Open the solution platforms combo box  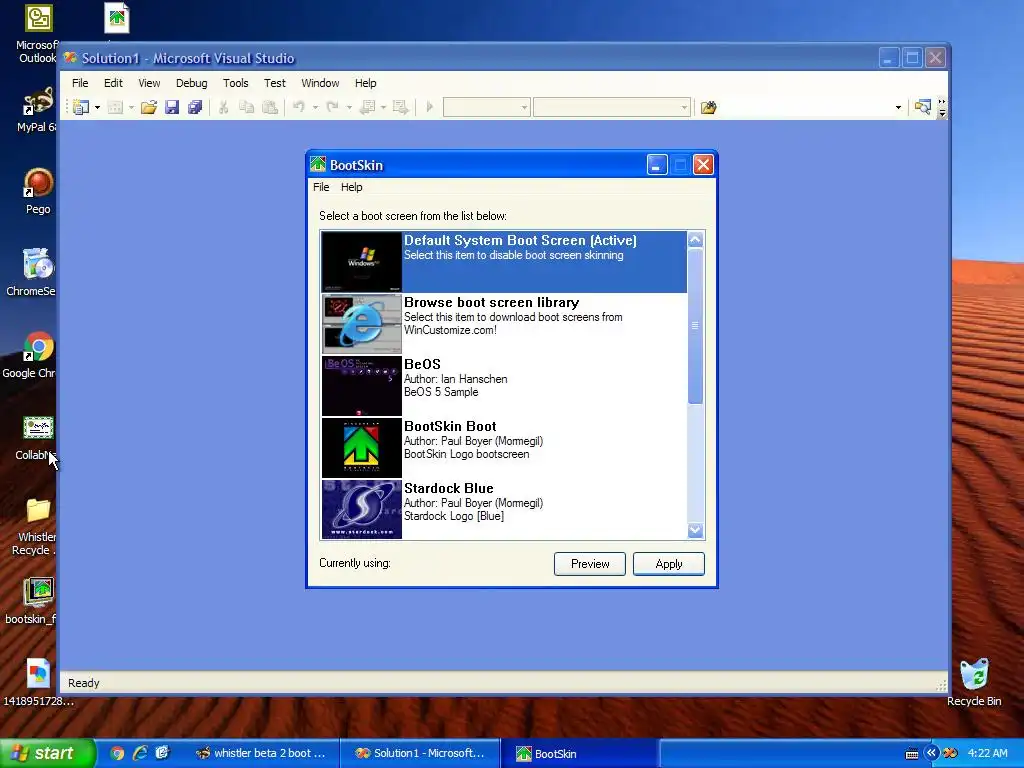coord(611,107)
